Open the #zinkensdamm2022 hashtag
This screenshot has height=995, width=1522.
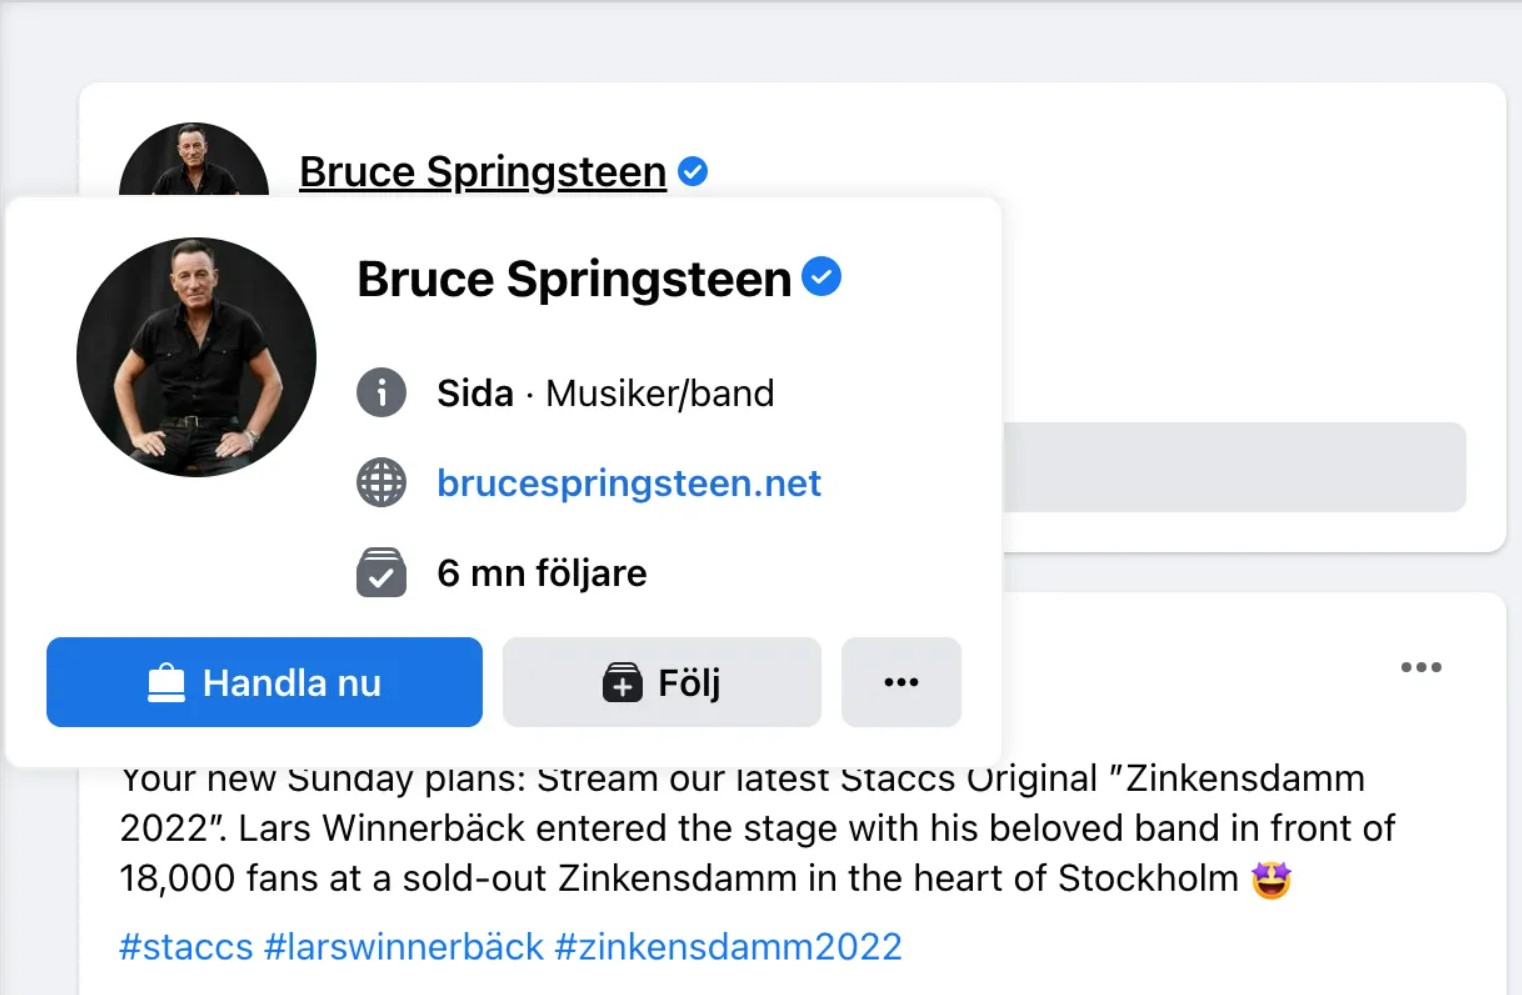(x=728, y=946)
